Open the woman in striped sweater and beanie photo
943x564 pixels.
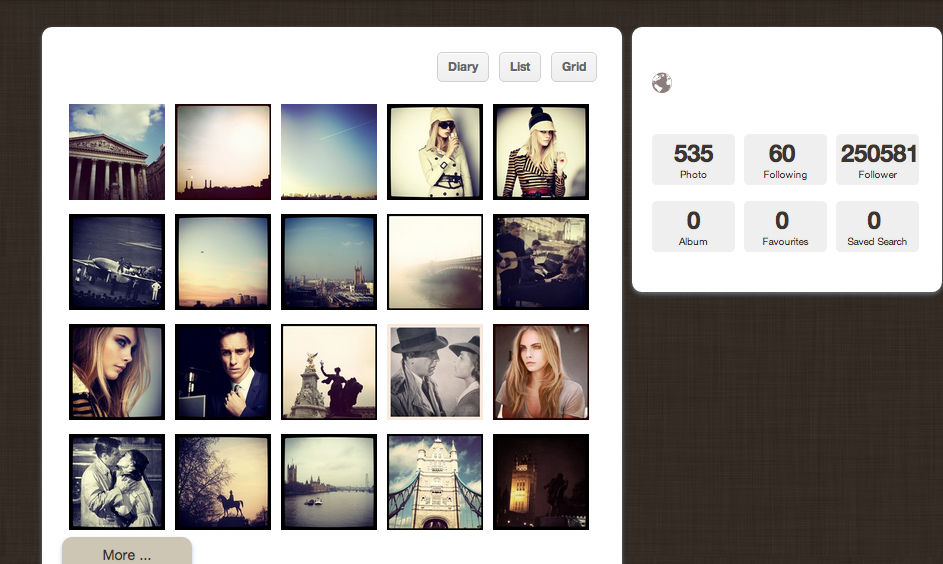[541, 152]
